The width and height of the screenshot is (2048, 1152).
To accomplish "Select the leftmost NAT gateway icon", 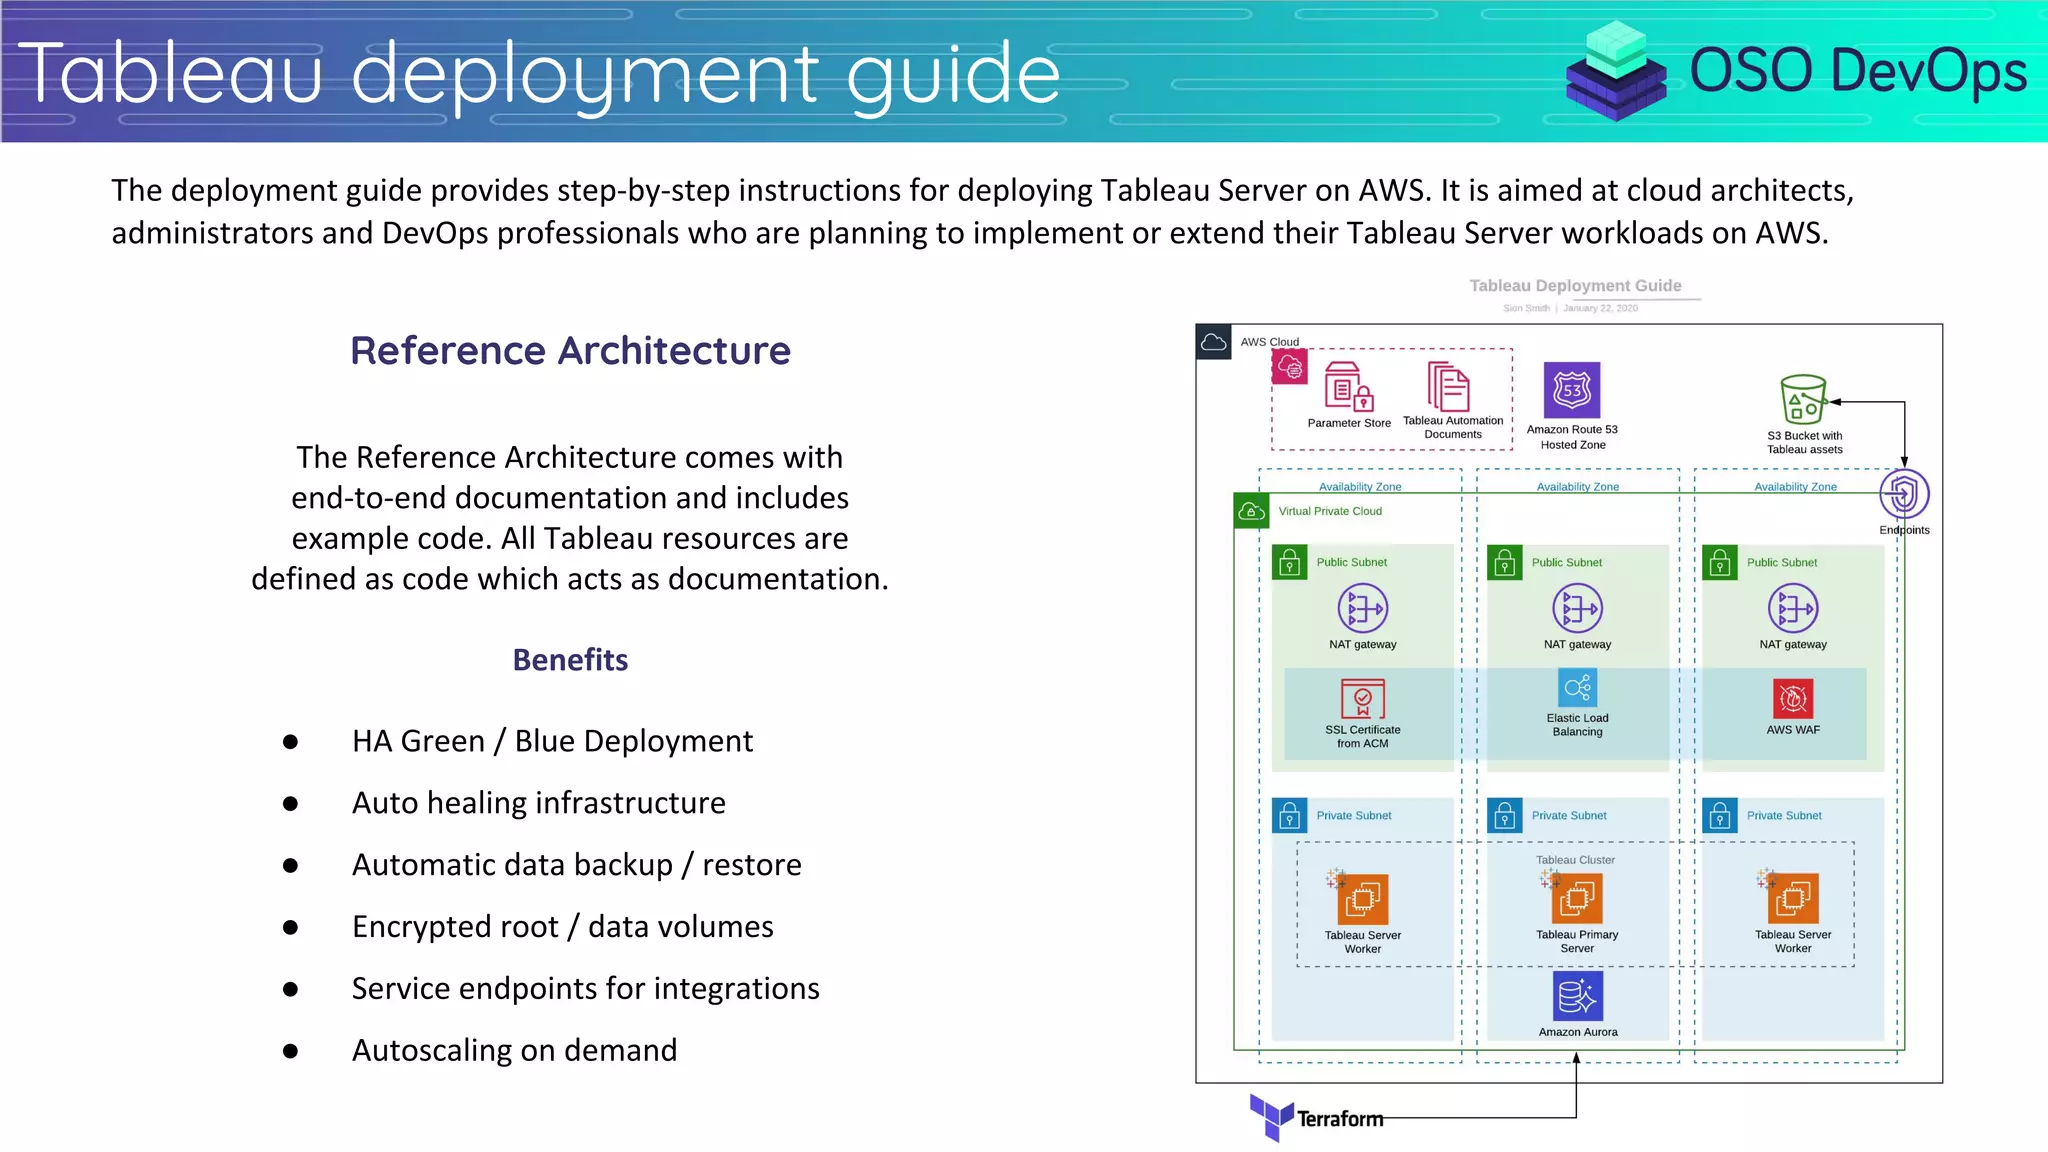I will pyautogui.click(x=1362, y=608).
